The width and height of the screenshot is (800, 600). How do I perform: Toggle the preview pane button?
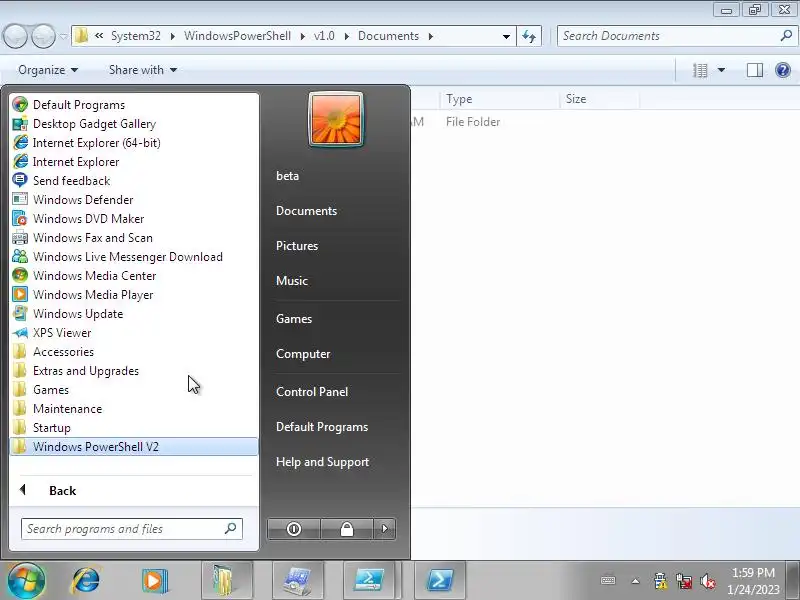coord(755,70)
